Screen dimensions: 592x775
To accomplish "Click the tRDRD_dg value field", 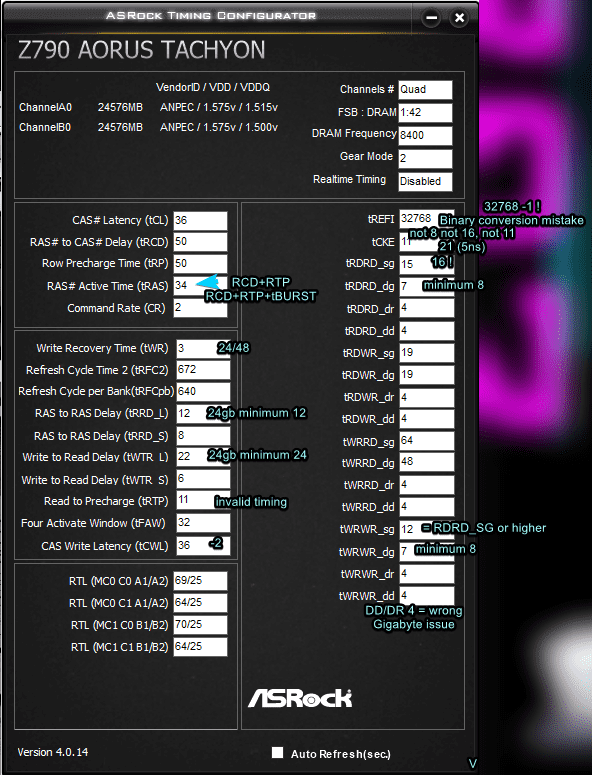I will point(426,287).
